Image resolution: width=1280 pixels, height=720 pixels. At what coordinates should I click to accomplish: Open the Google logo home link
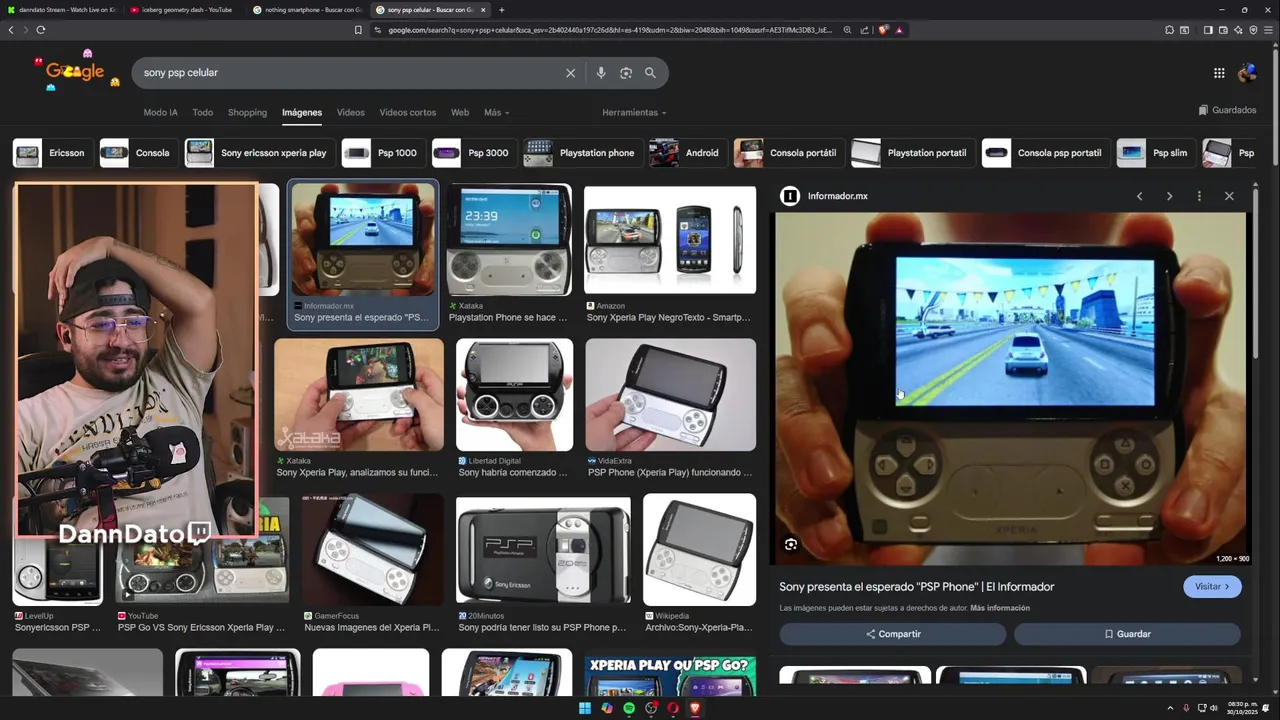tap(76, 71)
